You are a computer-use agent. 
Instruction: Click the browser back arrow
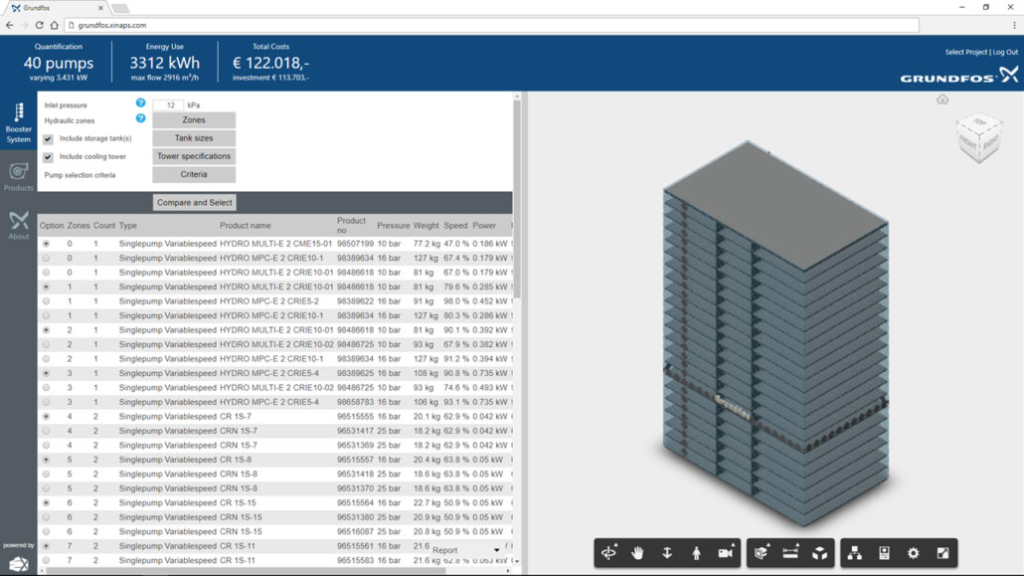9,25
